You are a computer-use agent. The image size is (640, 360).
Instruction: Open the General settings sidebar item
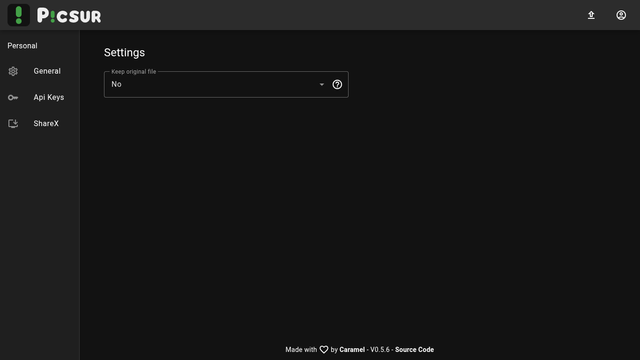point(40,71)
